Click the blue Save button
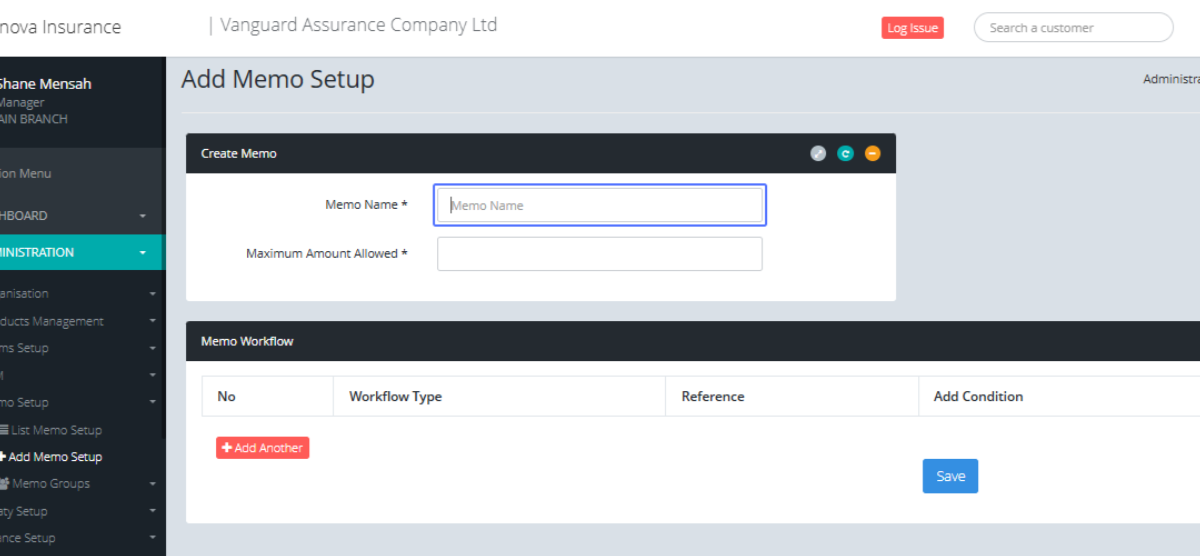Viewport: 1200px width, 556px height. pos(950,476)
